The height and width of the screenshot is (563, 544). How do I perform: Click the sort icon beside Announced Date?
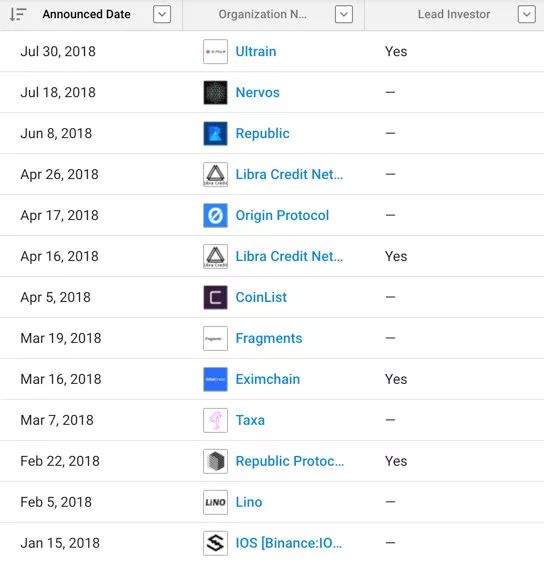point(18,15)
